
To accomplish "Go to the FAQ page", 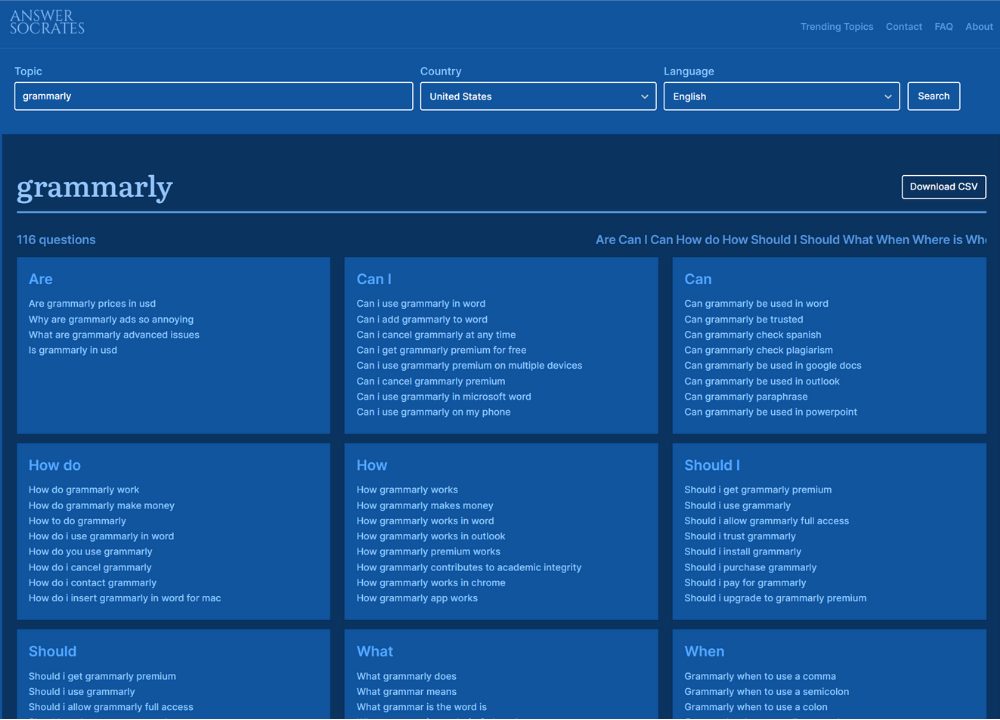I will 943,27.
